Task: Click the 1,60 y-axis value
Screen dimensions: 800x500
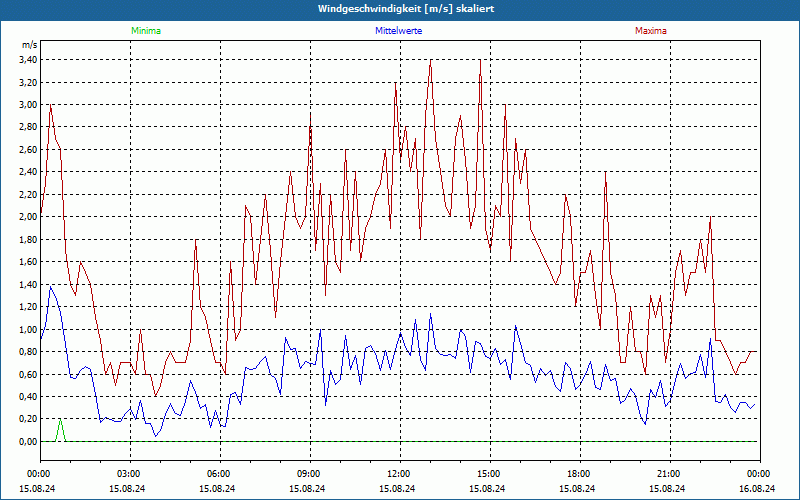Action: click(x=29, y=262)
